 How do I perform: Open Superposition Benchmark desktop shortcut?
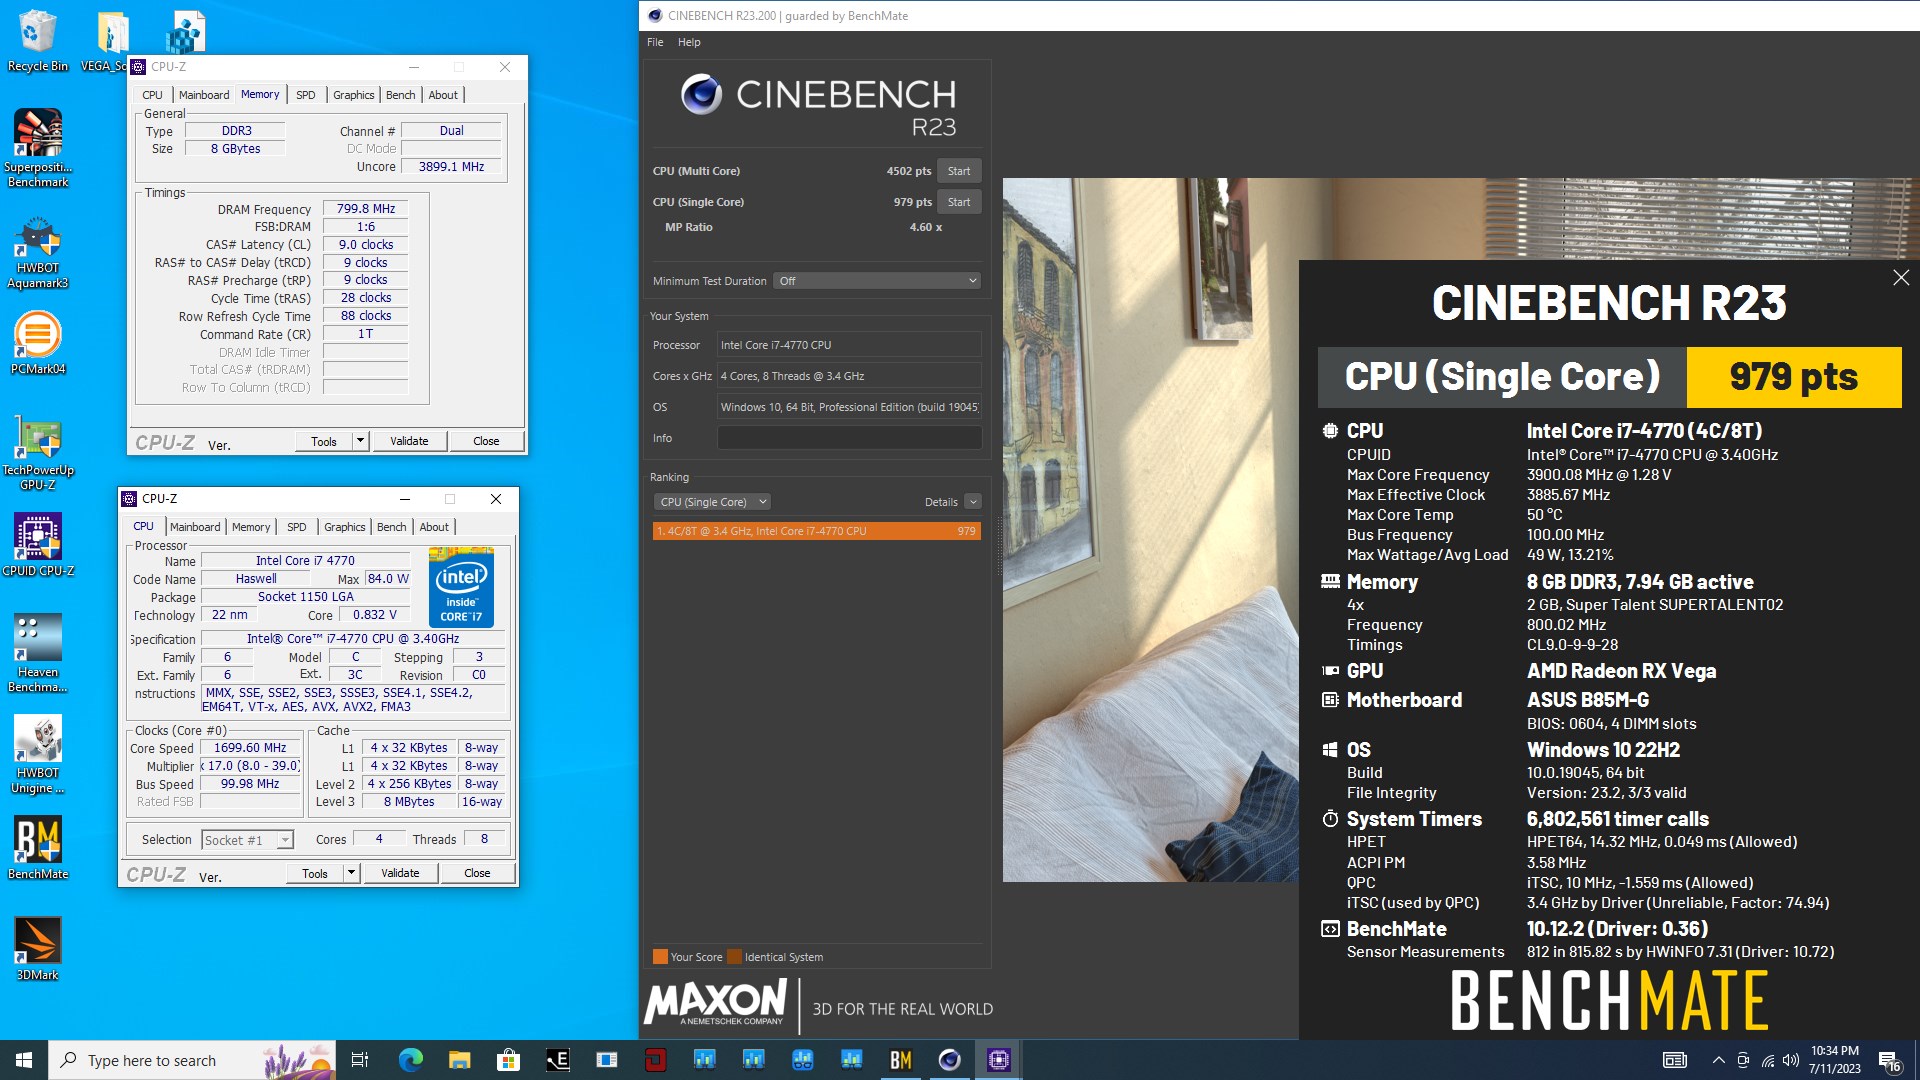coord(38,148)
